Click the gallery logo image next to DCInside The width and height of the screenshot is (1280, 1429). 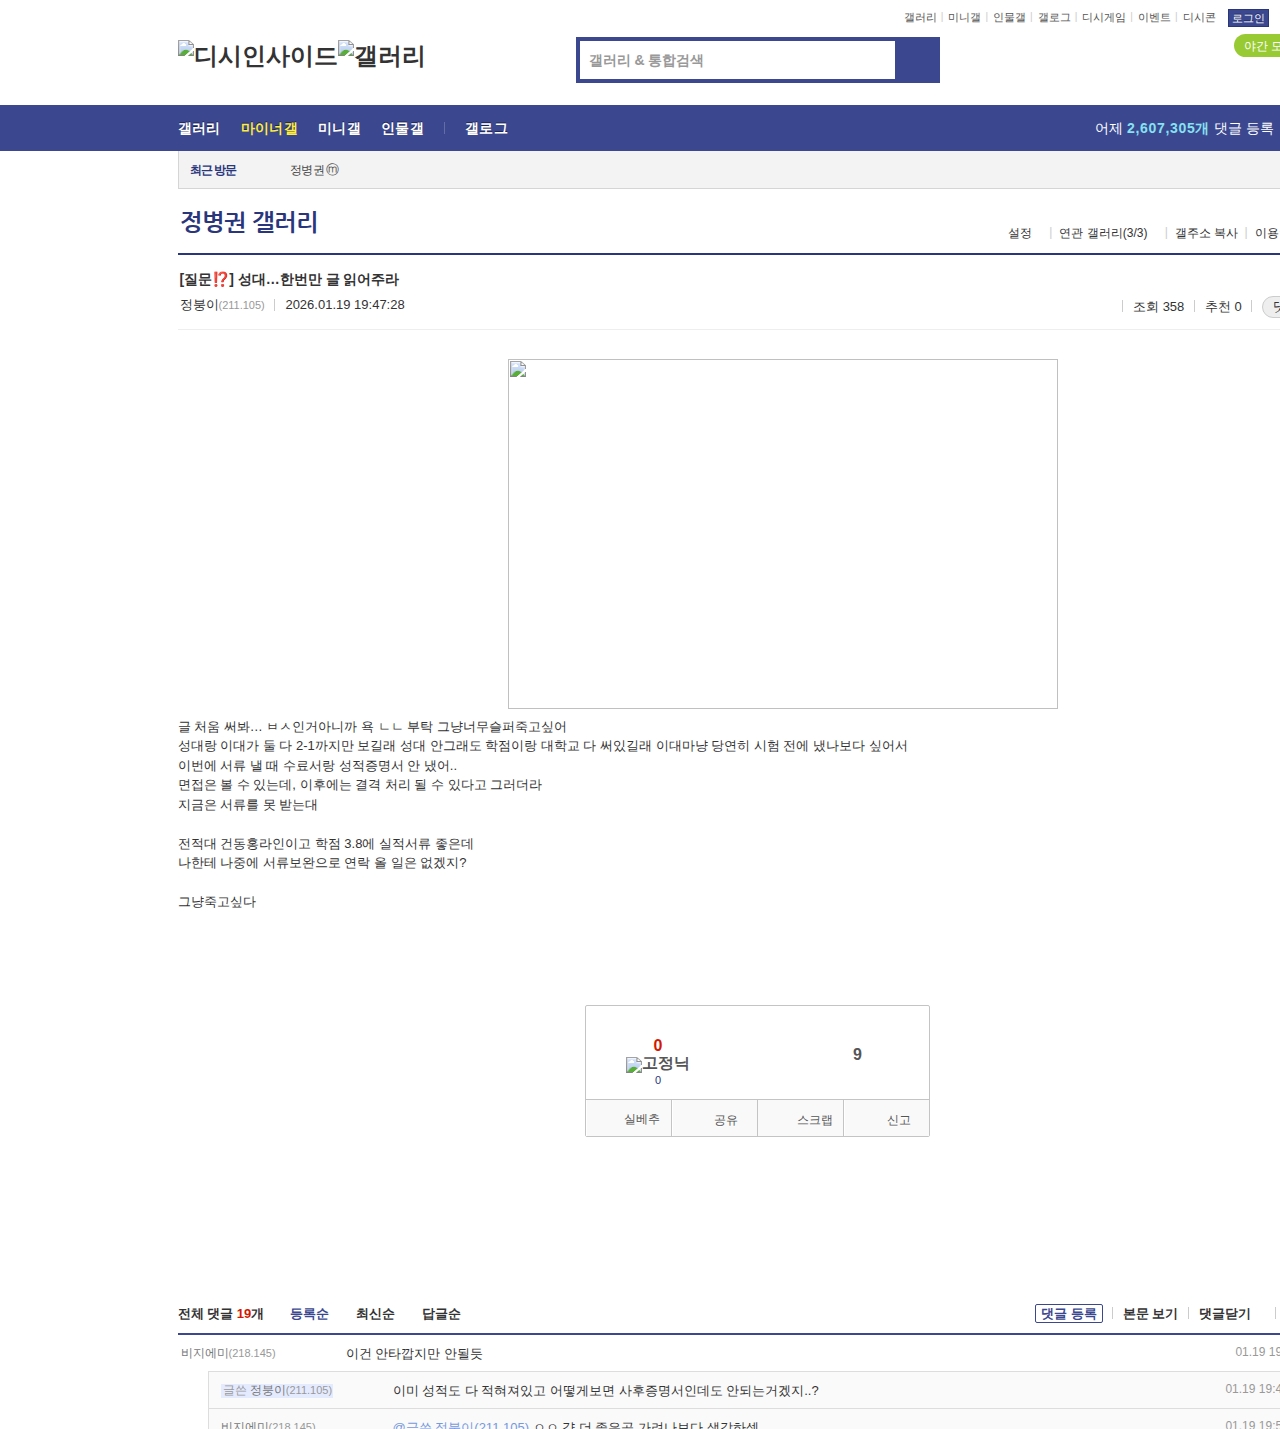381,56
